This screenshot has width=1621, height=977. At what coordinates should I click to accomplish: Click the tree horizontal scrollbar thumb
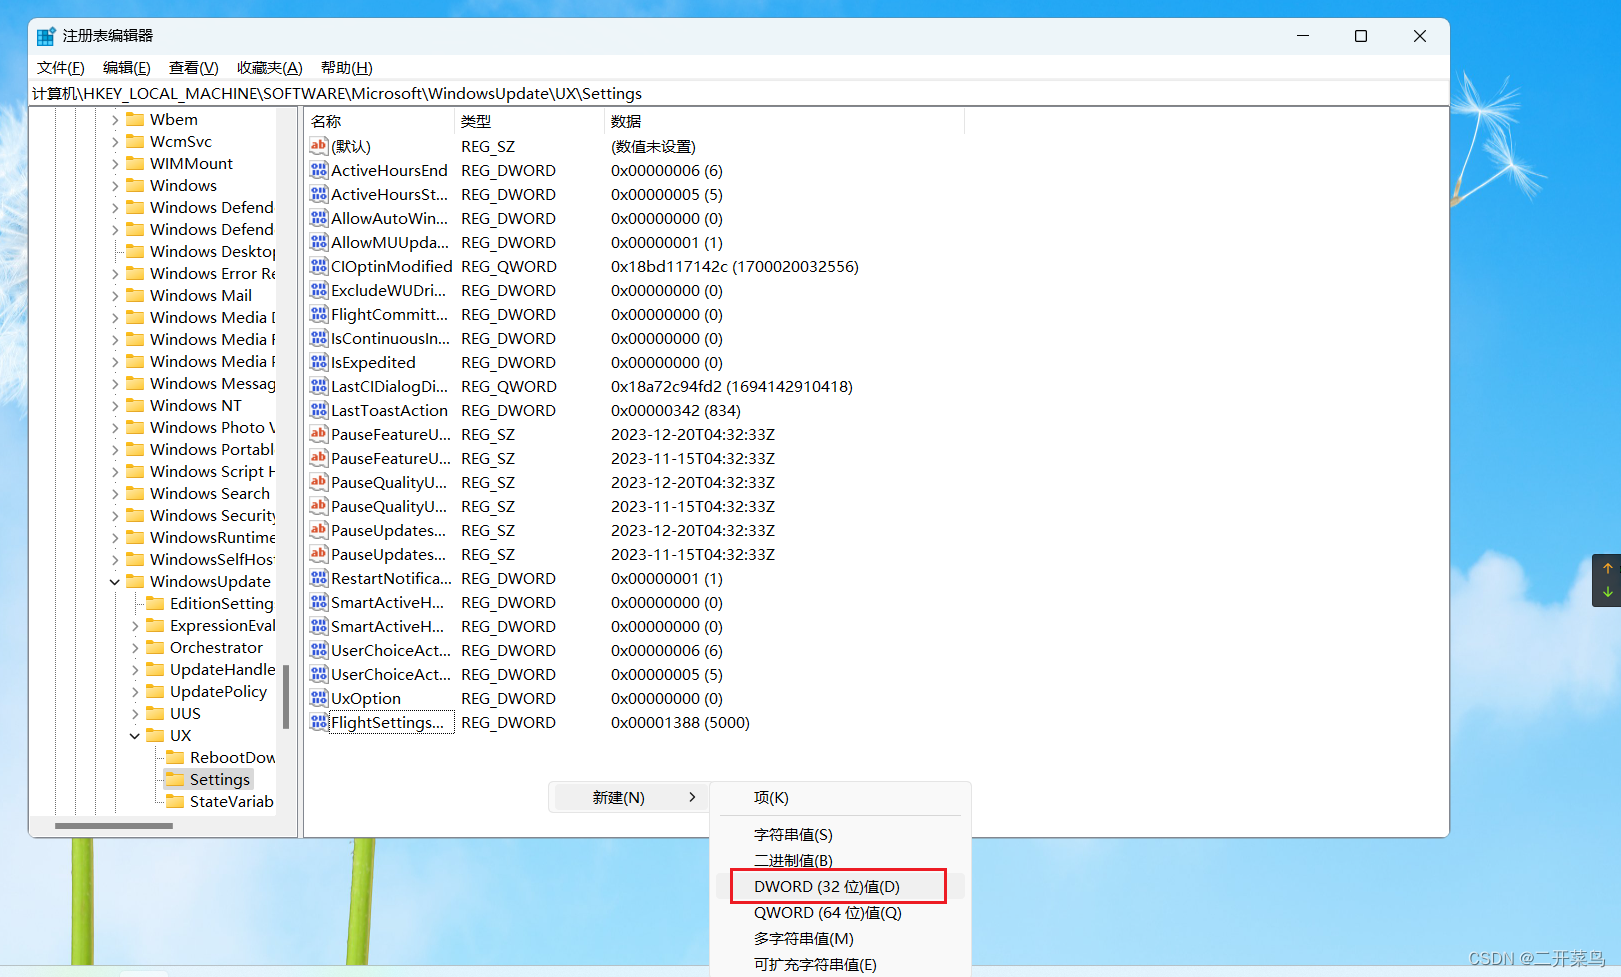pyautogui.click(x=114, y=826)
